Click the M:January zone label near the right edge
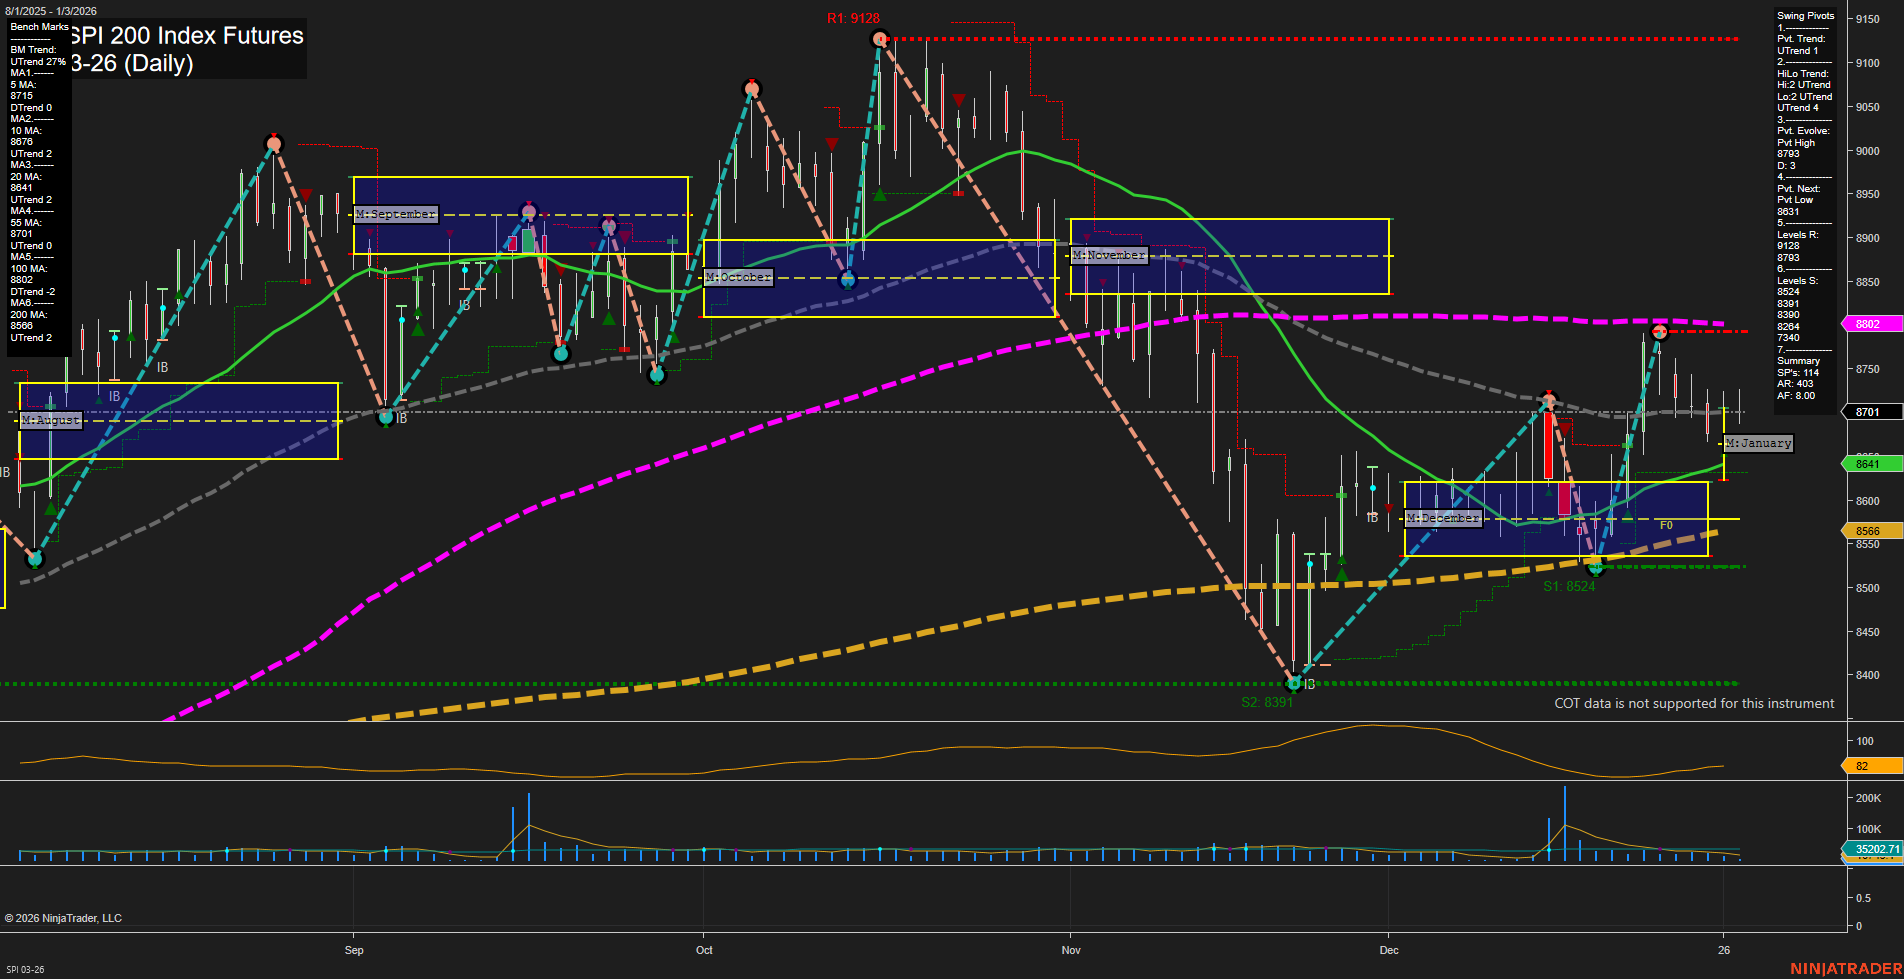1904x979 pixels. coord(1757,443)
